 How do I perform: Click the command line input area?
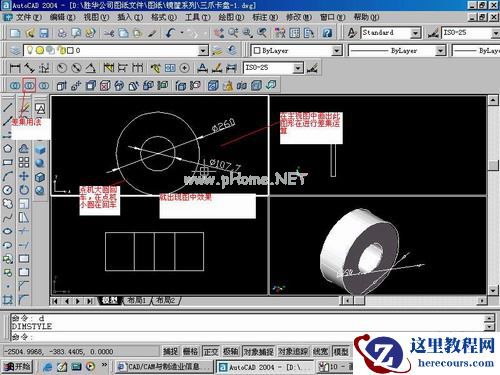coord(247,337)
